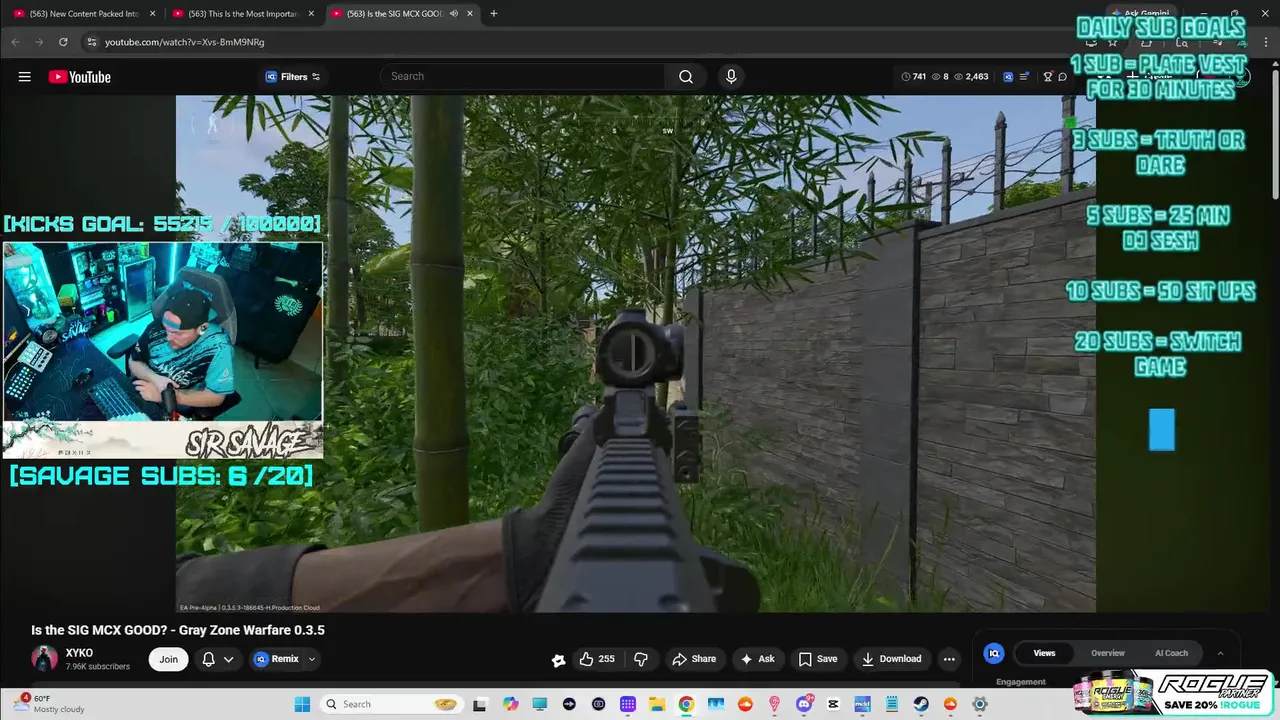Open Steam from the taskbar
Screen dimensions: 1280x720
click(921, 704)
